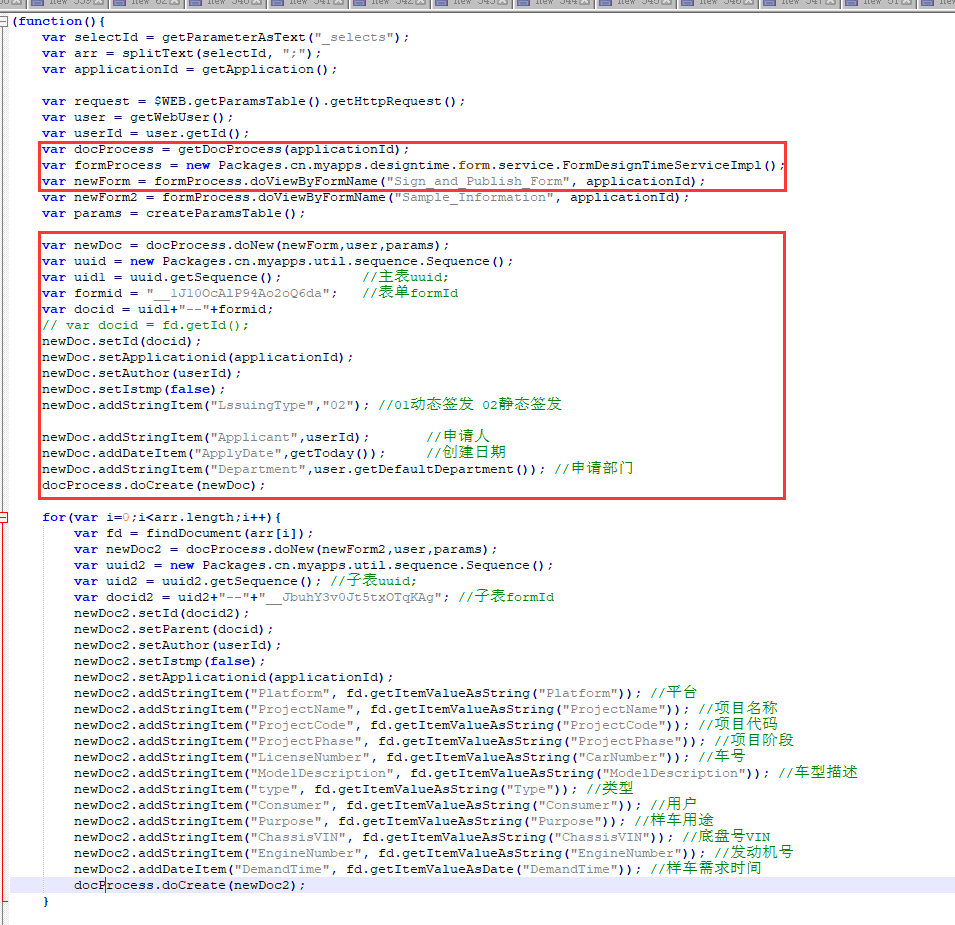The height and width of the screenshot is (925, 955).
Task: Click the comment '//用户'
Action: pos(673,804)
